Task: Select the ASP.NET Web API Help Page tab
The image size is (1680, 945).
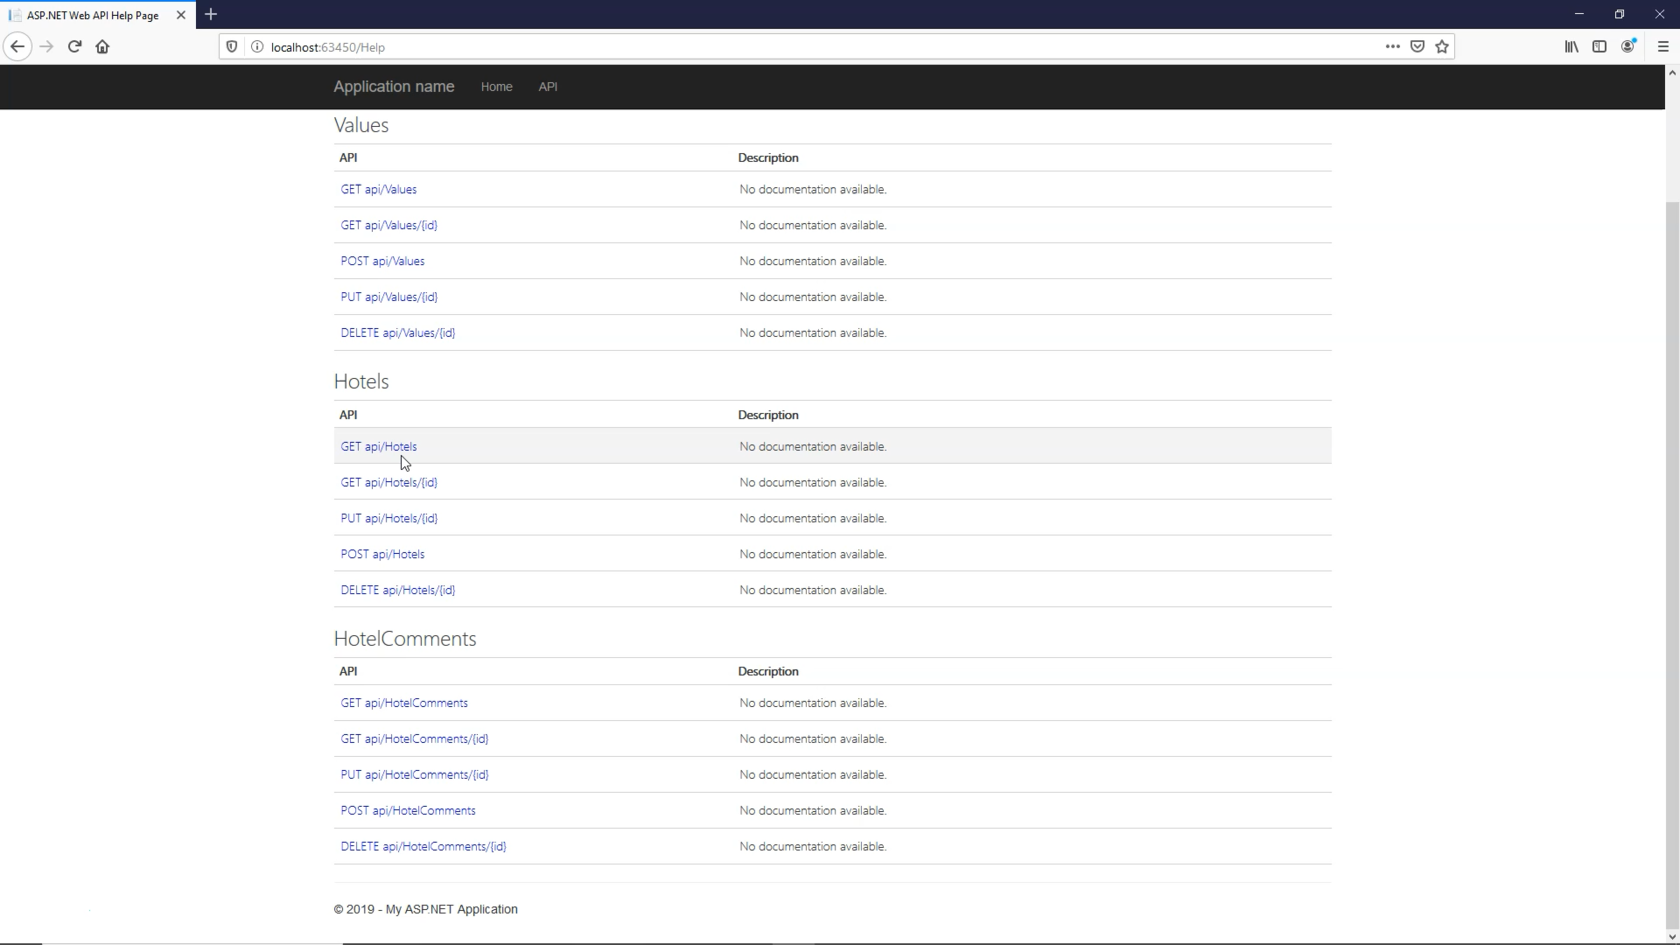Action: (97, 15)
